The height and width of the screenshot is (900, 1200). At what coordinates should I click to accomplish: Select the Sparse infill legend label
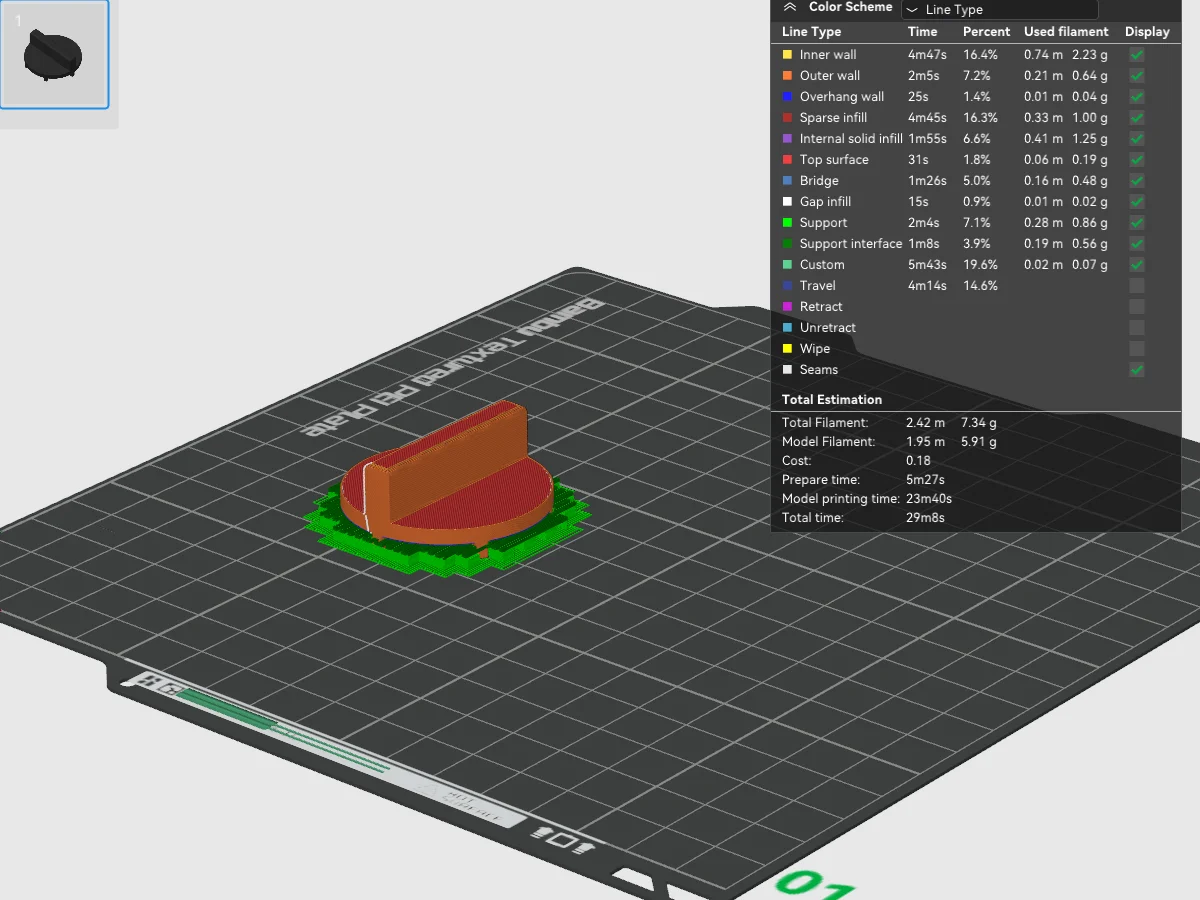[x=833, y=118]
